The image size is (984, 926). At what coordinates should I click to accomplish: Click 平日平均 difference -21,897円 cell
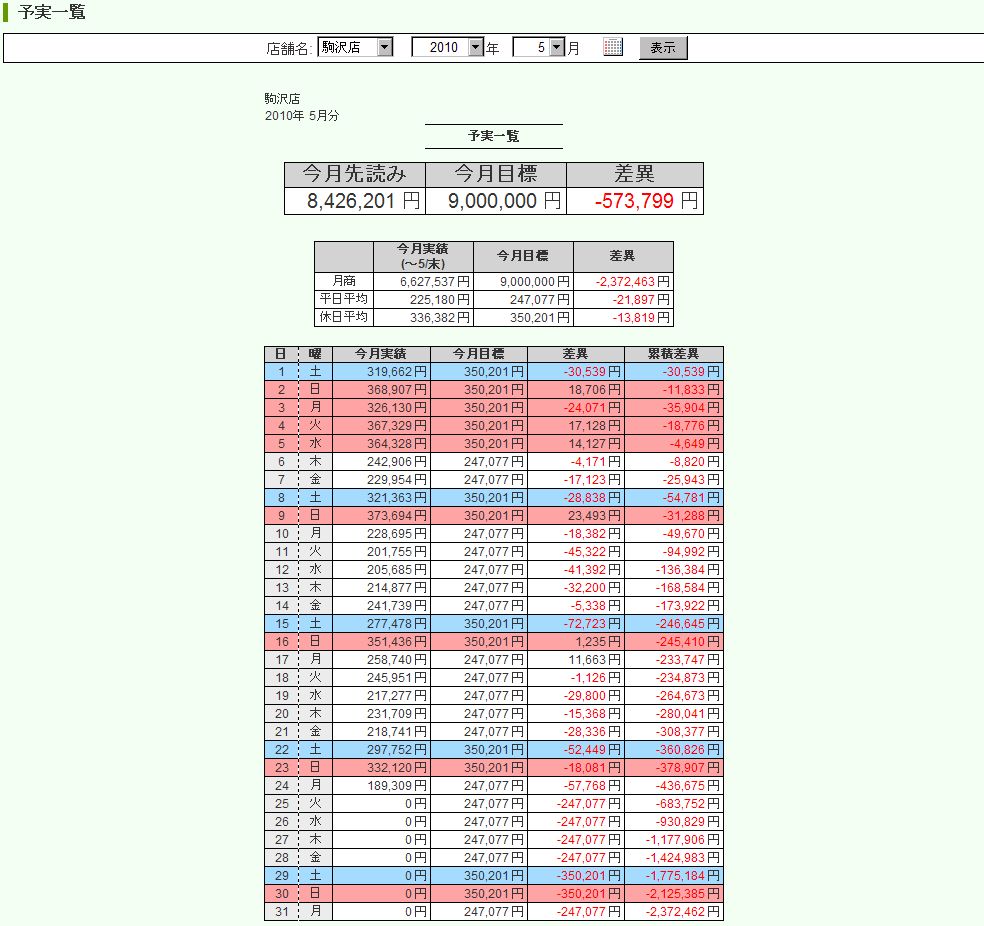624,300
